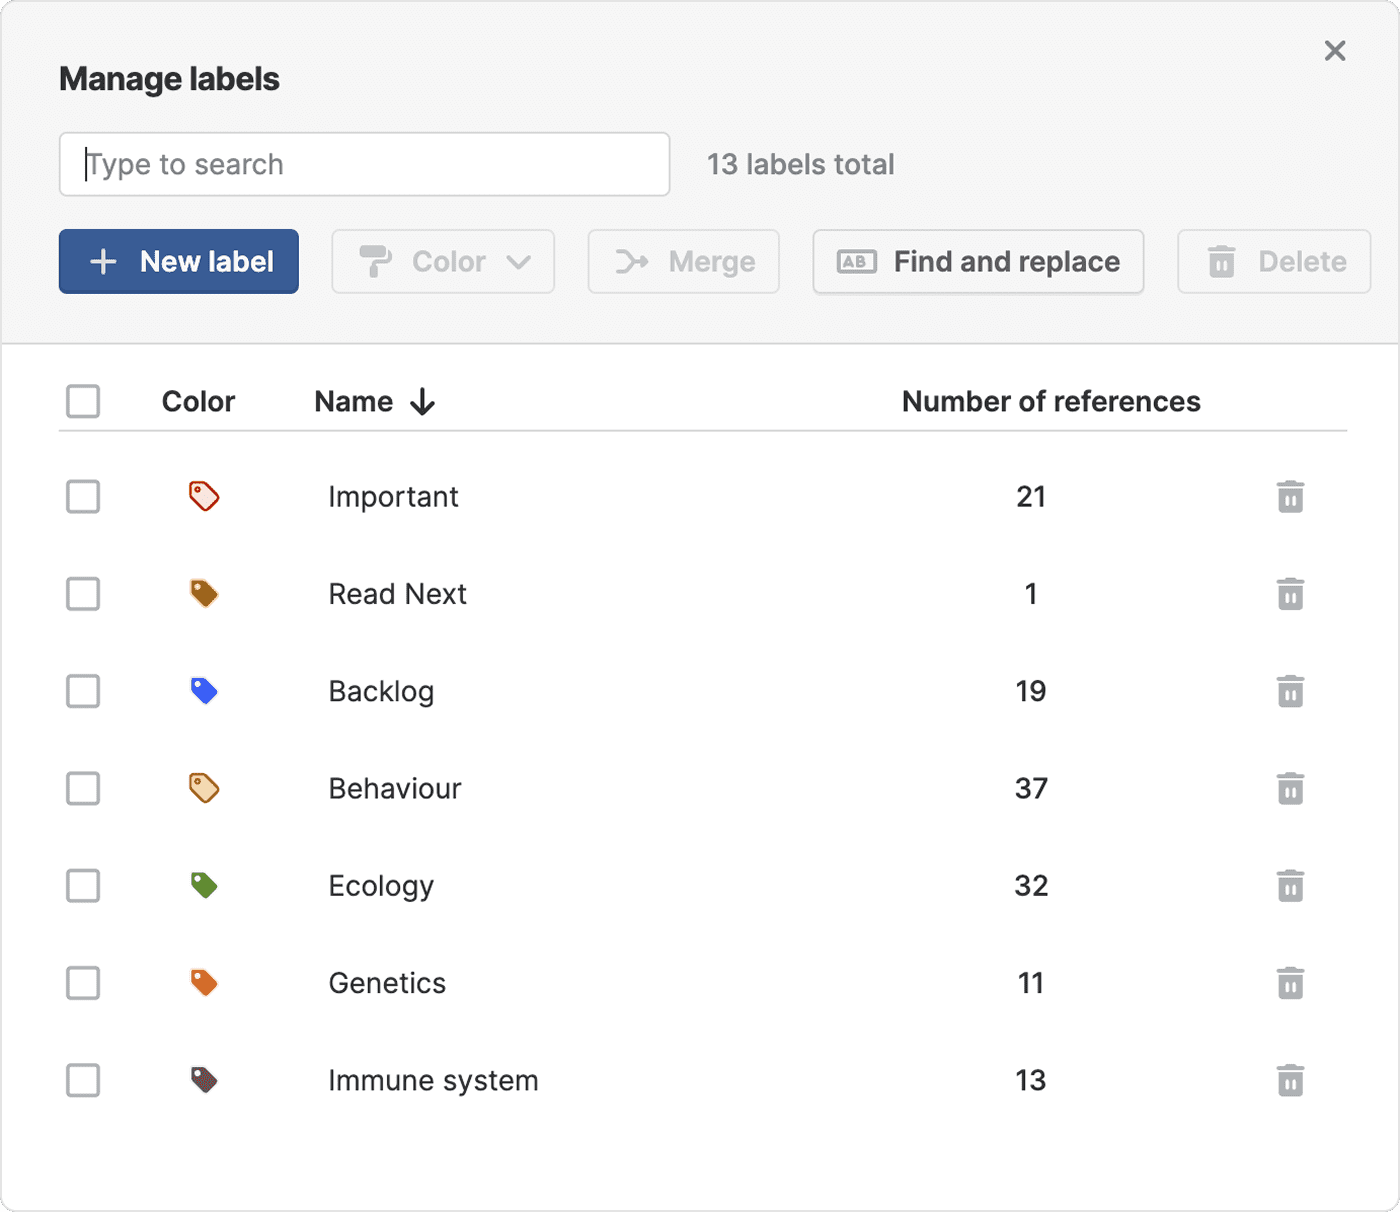The image size is (1400, 1212).
Task: Open Find and replace tool
Action: point(978,262)
